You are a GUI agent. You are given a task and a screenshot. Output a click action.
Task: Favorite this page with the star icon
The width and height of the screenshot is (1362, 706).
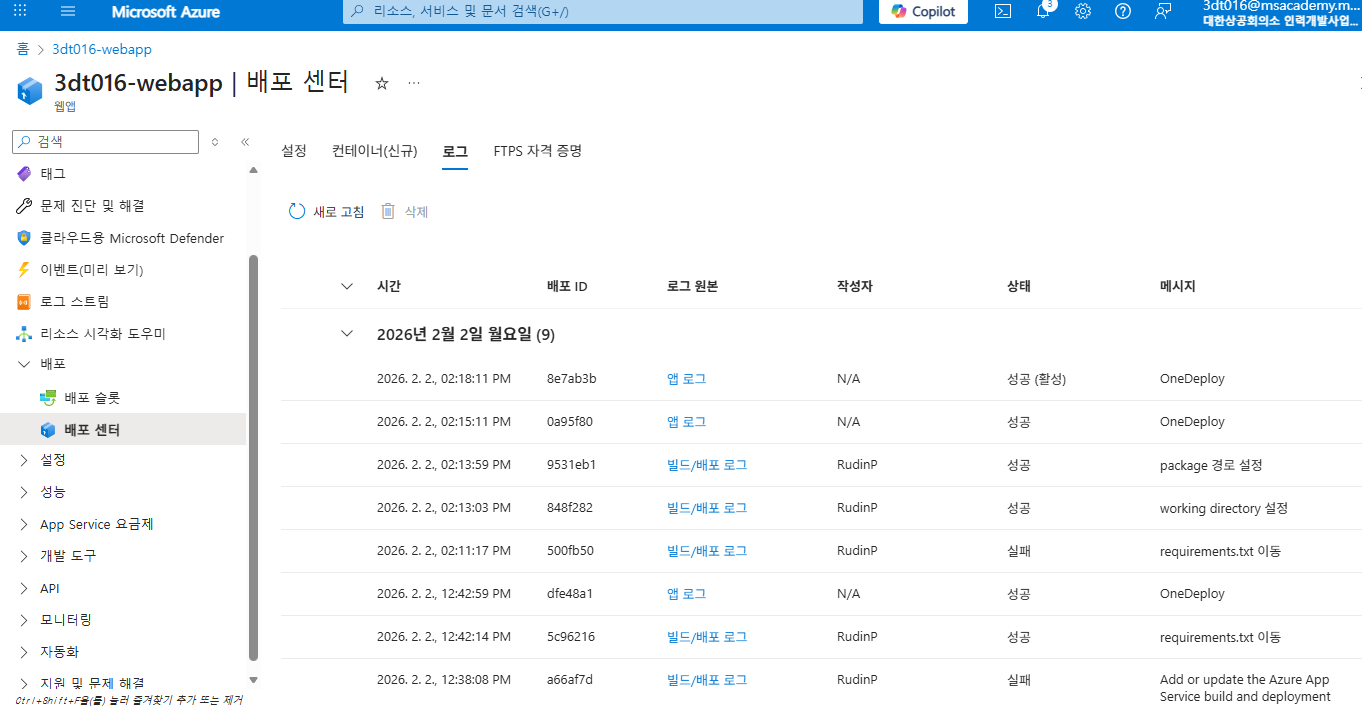381,83
